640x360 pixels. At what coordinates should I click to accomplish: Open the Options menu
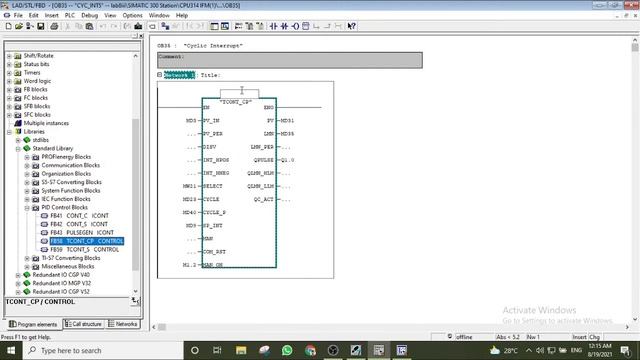(132, 15)
